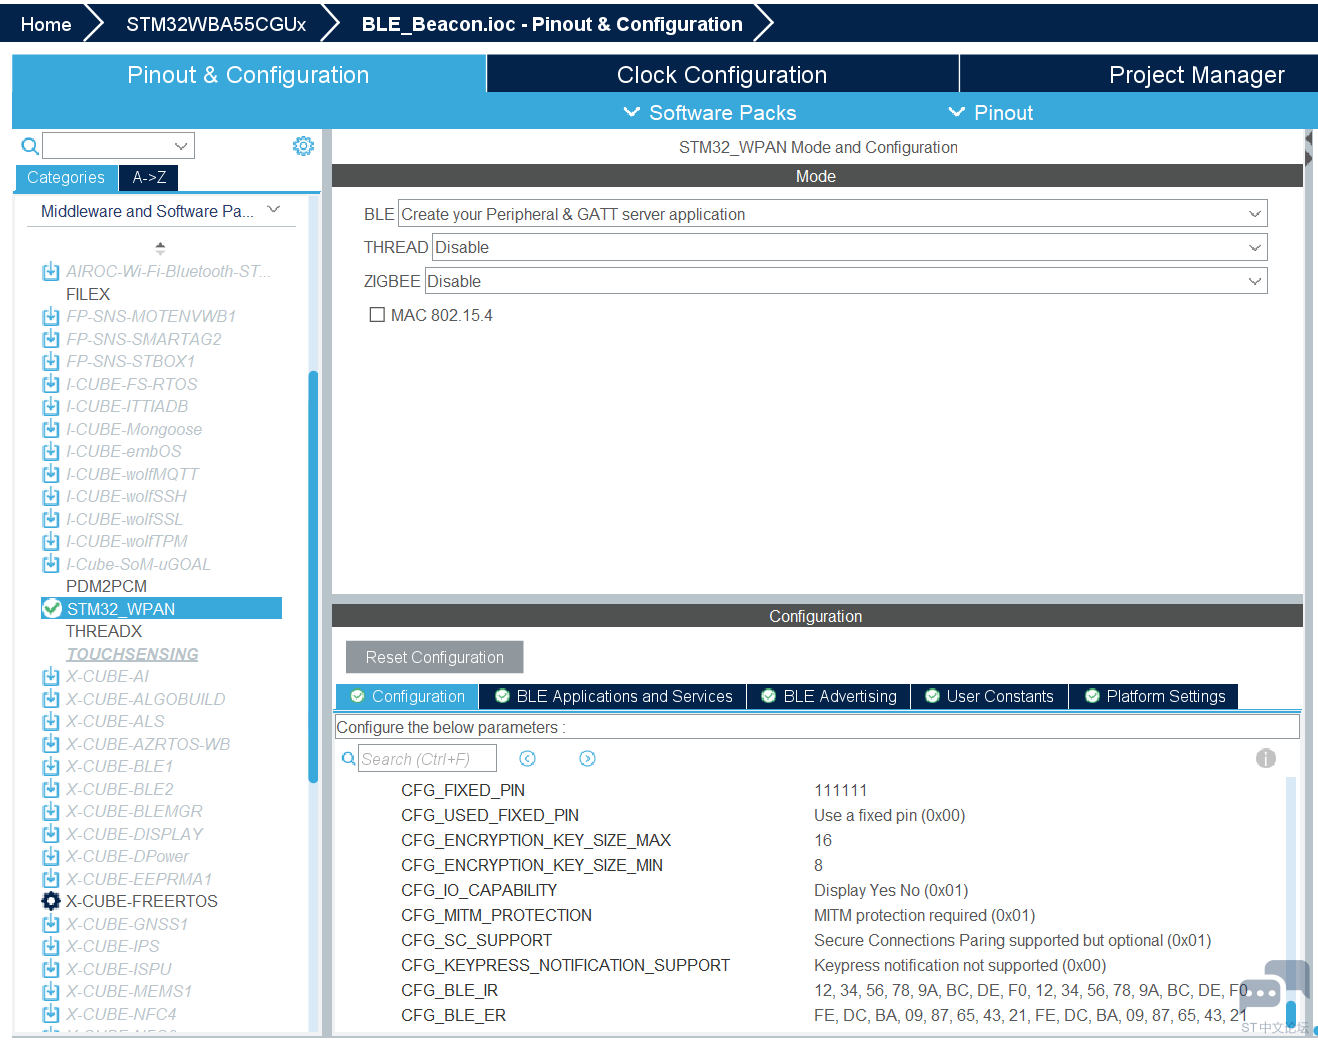Click download icon beside X-CUBE-BLE1
The height and width of the screenshot is (1043, 1318).
51,766
